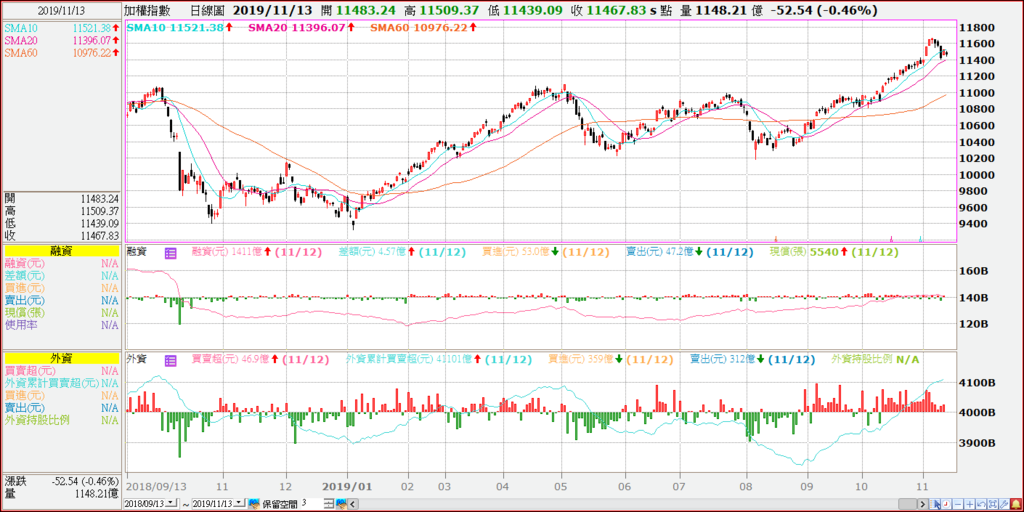1024x512 pixels.
Task: Click the apply icon before 保留空間
Action: (x=254, y=504)
